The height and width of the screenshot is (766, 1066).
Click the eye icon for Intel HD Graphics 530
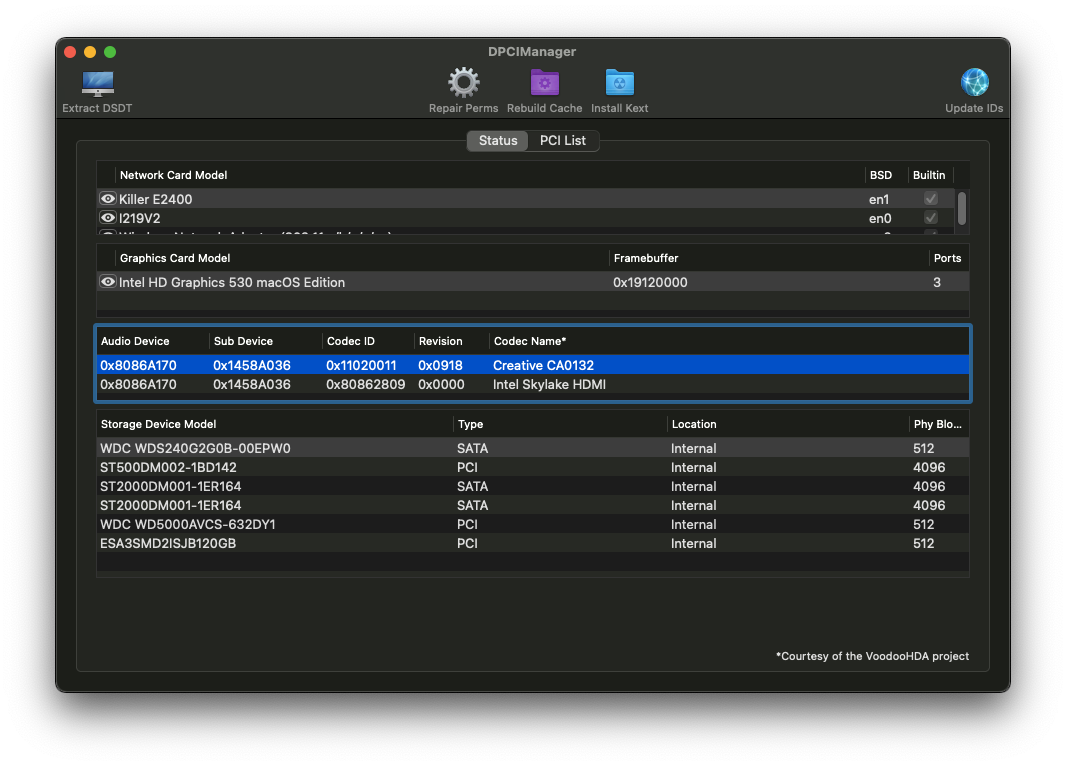coord(108,282)
